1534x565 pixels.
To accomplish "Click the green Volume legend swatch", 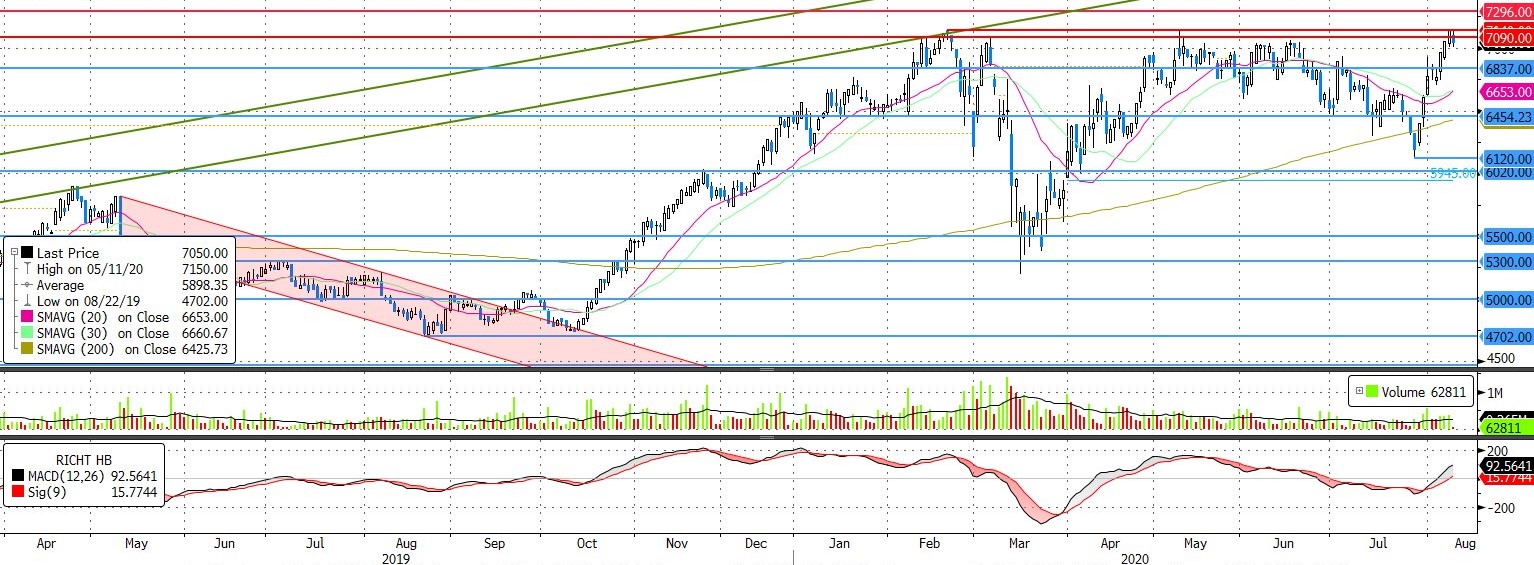I will pos(1372,392).
